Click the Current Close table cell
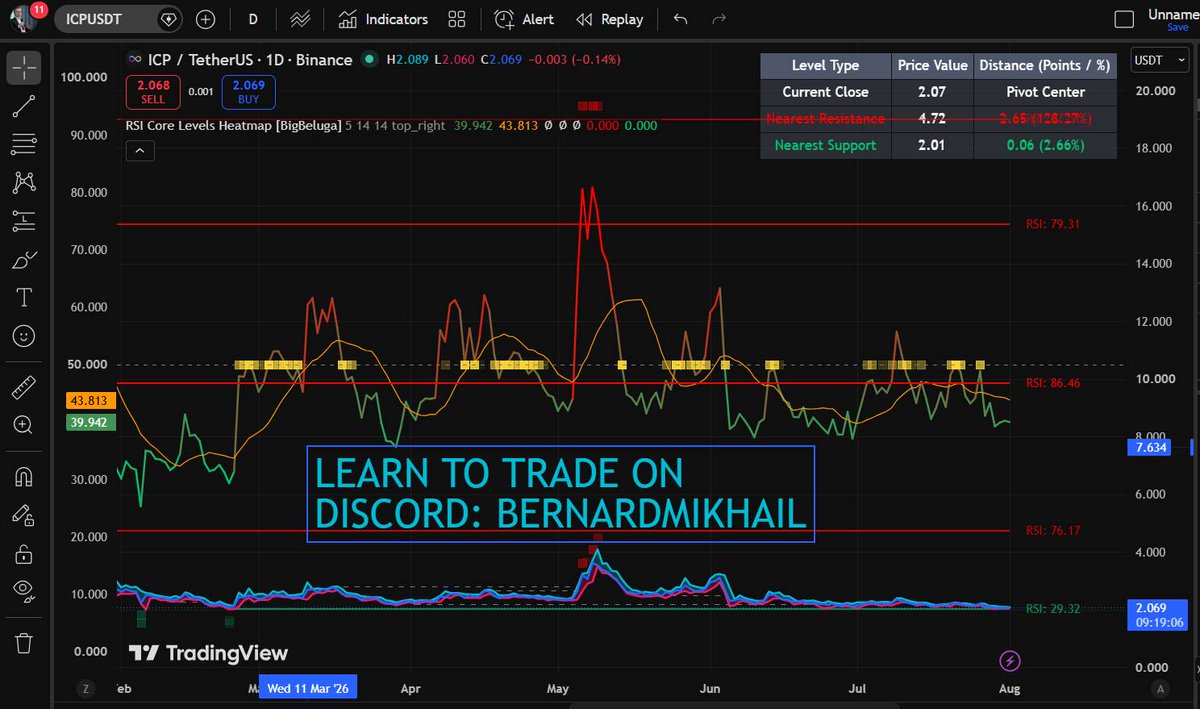The height and width of the screenshot is (709, 1200). 826,91
